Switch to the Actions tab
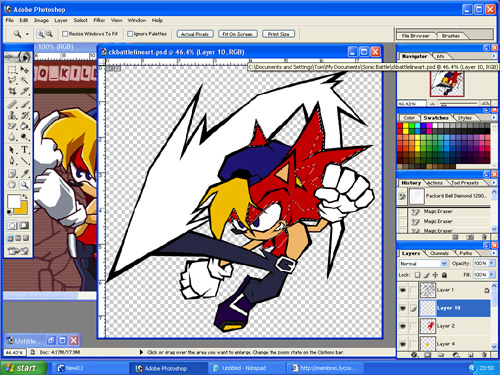500x375 pixels. (435, 183)
